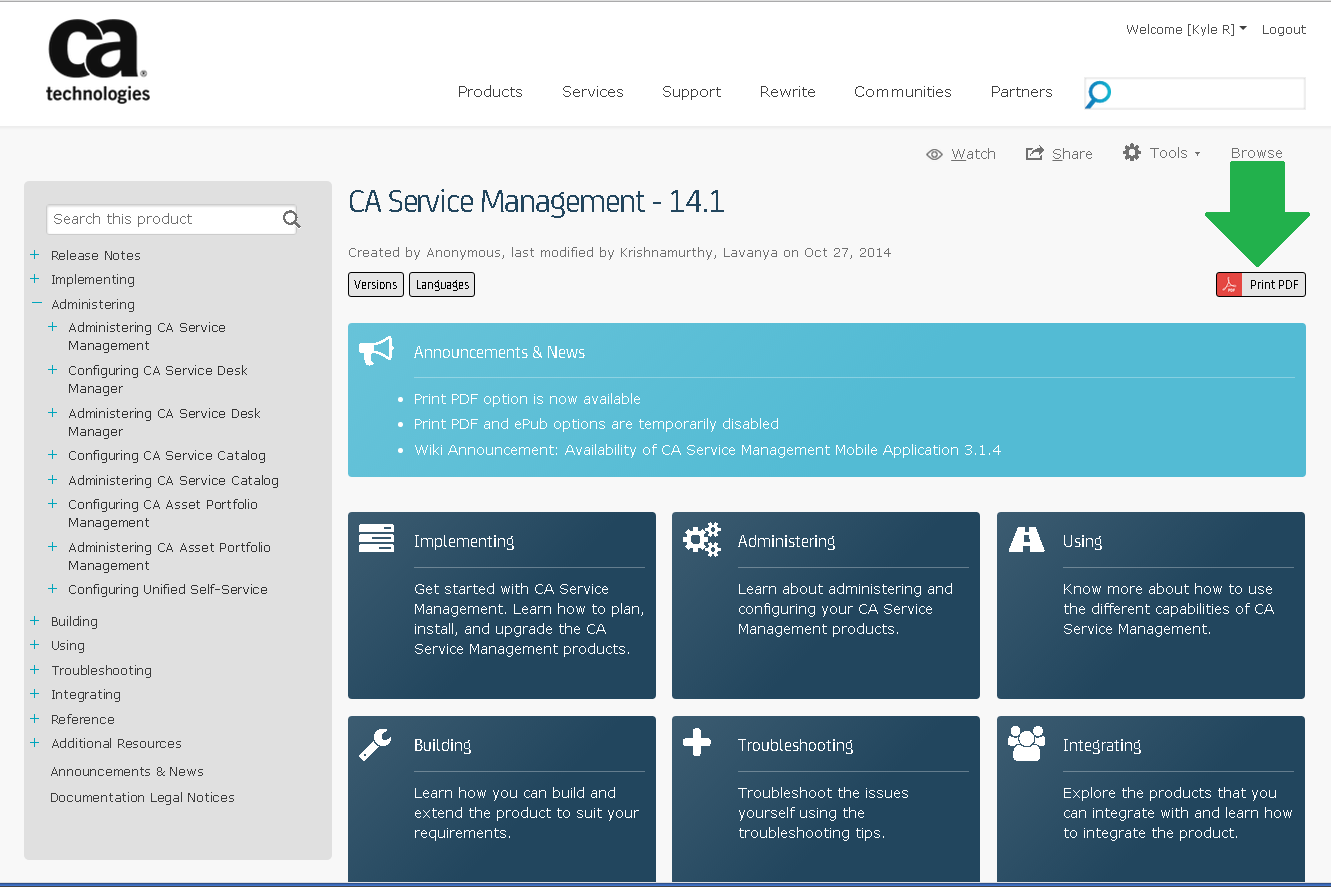Click the people icon on Integrating tile
This screenshot has width=1331, height=887.
[1026, 743]
